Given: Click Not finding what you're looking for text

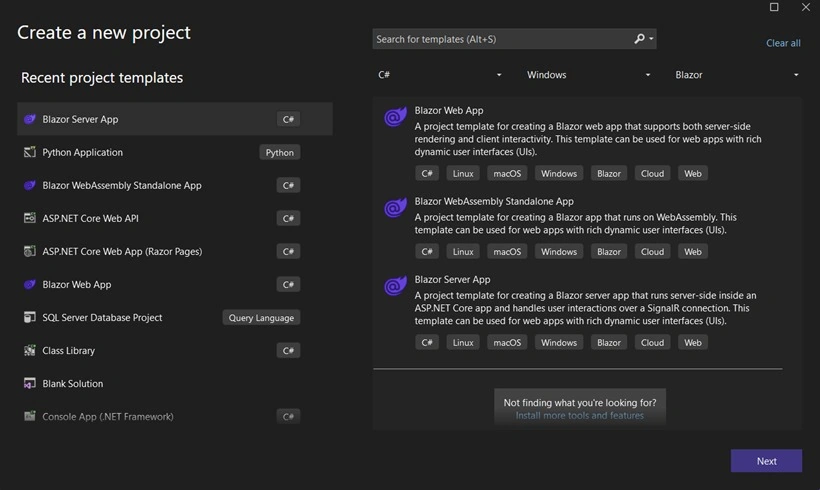Looking at the screenshot, I should [579, 403].
